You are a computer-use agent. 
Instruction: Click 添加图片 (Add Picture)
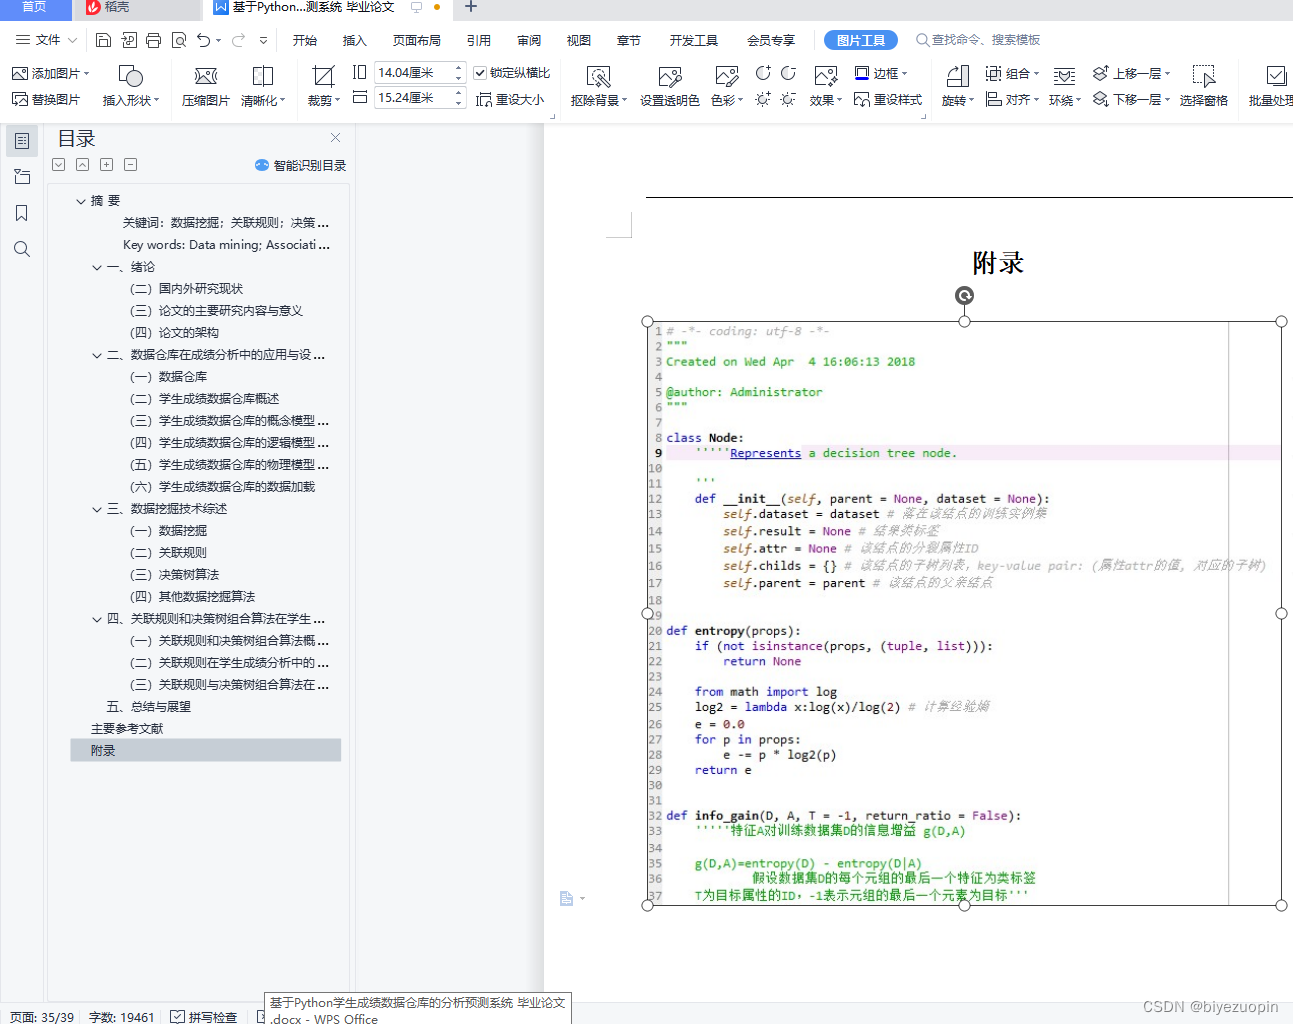point(50,73)
